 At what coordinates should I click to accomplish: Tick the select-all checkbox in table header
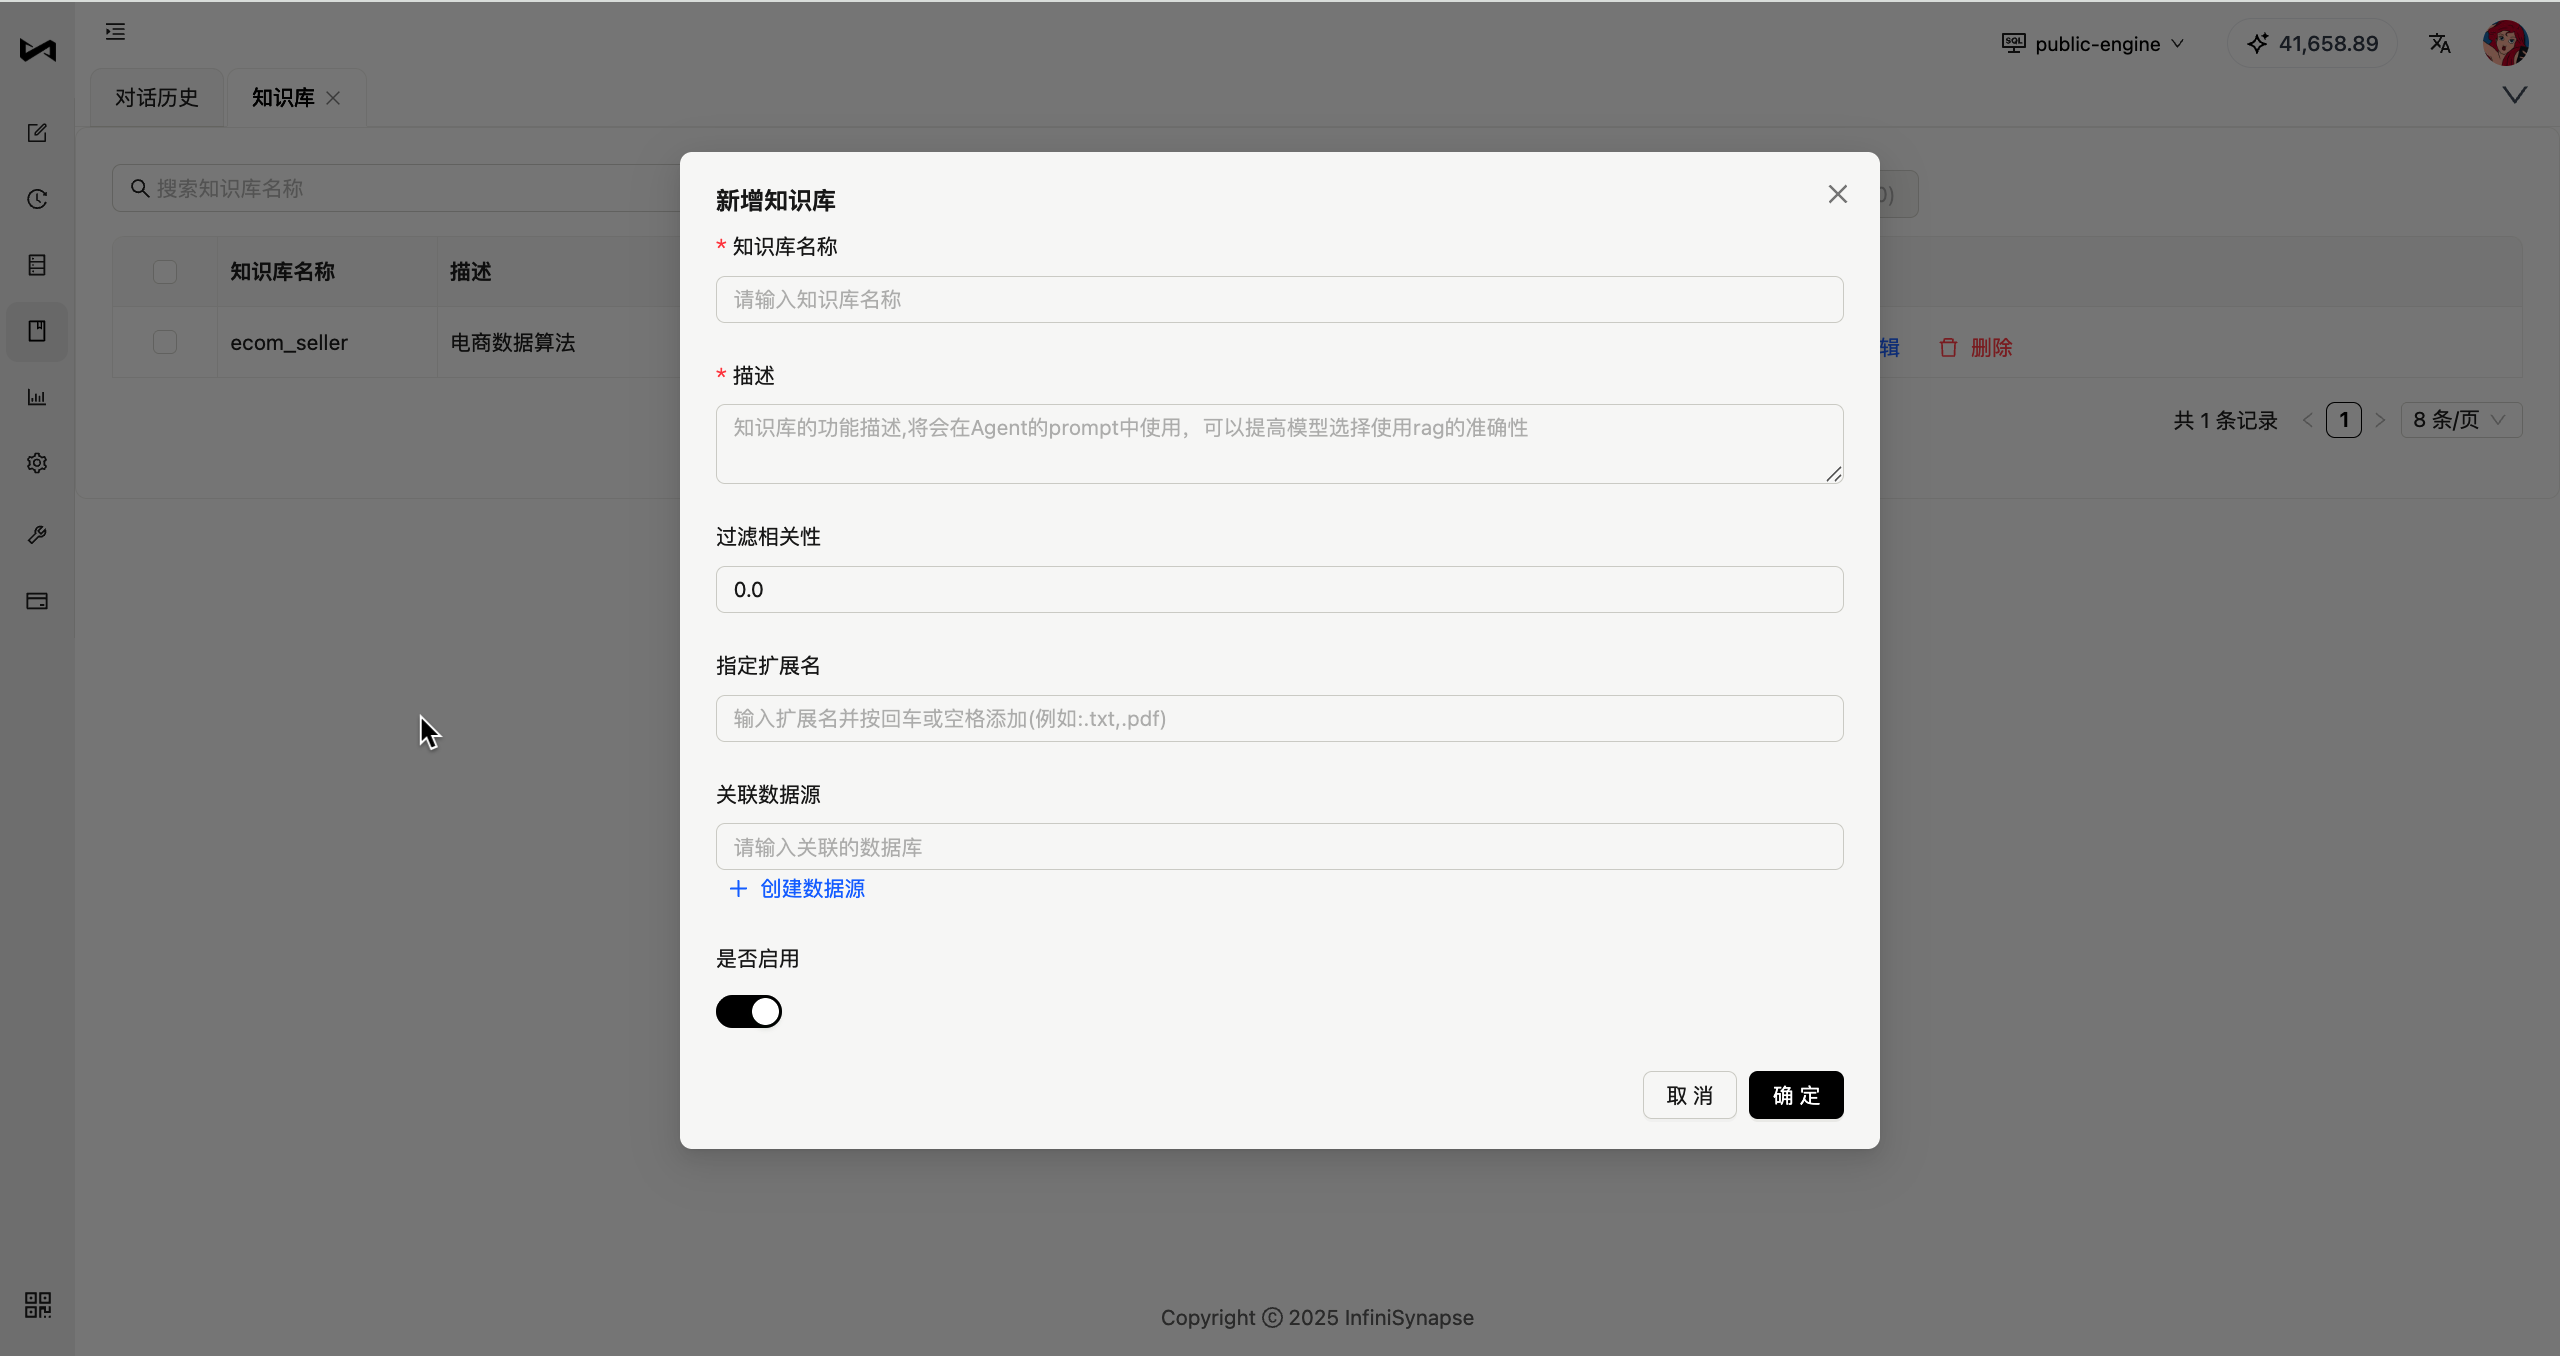(165, 271)
